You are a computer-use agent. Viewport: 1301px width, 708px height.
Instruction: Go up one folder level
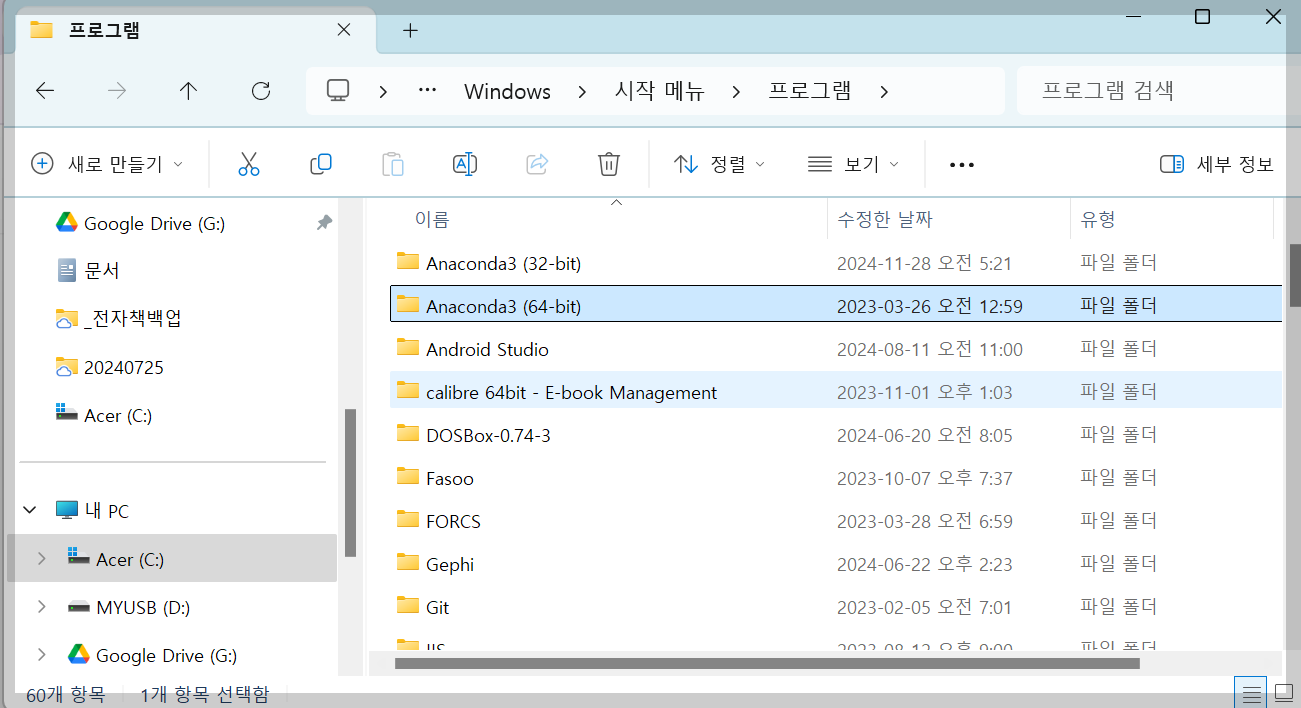188,91
